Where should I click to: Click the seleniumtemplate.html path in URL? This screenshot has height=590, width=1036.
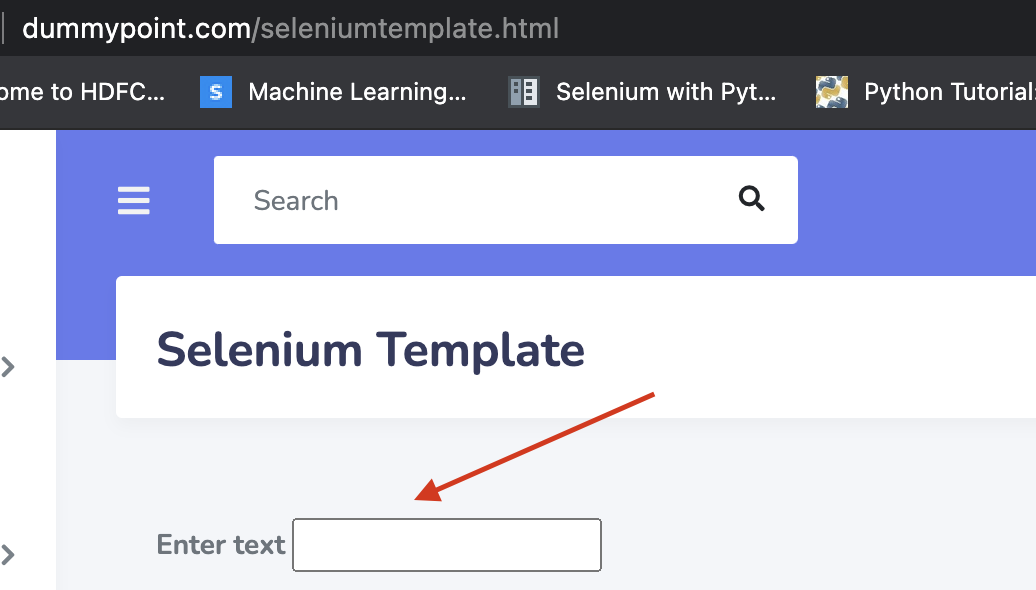[410, 28]
